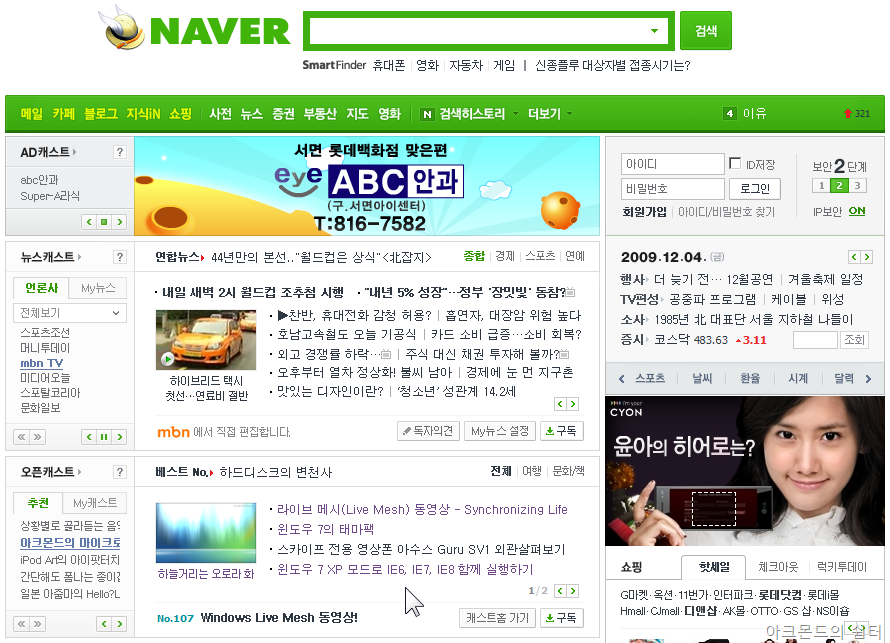Open 사전 dictionary menu item
The height and width of the screenshot is (643, 890).
coord(220,114)
